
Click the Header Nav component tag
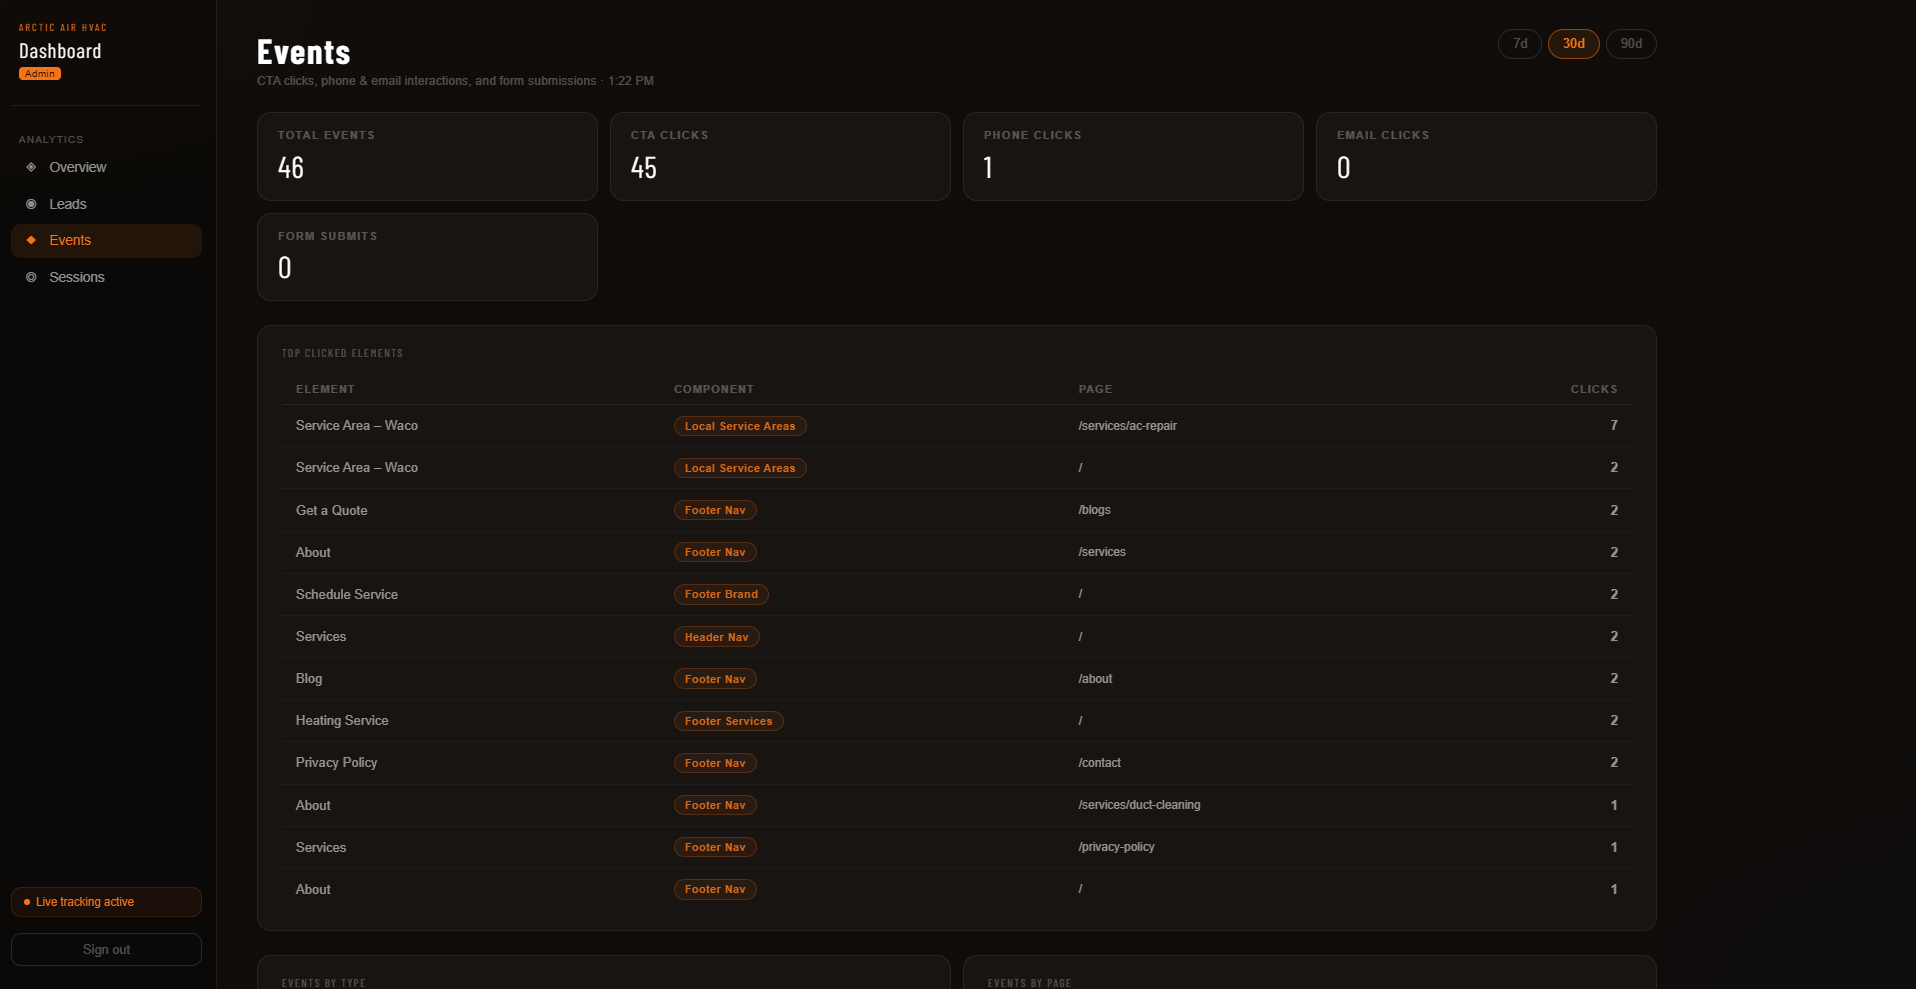click(x=716, y=637)
